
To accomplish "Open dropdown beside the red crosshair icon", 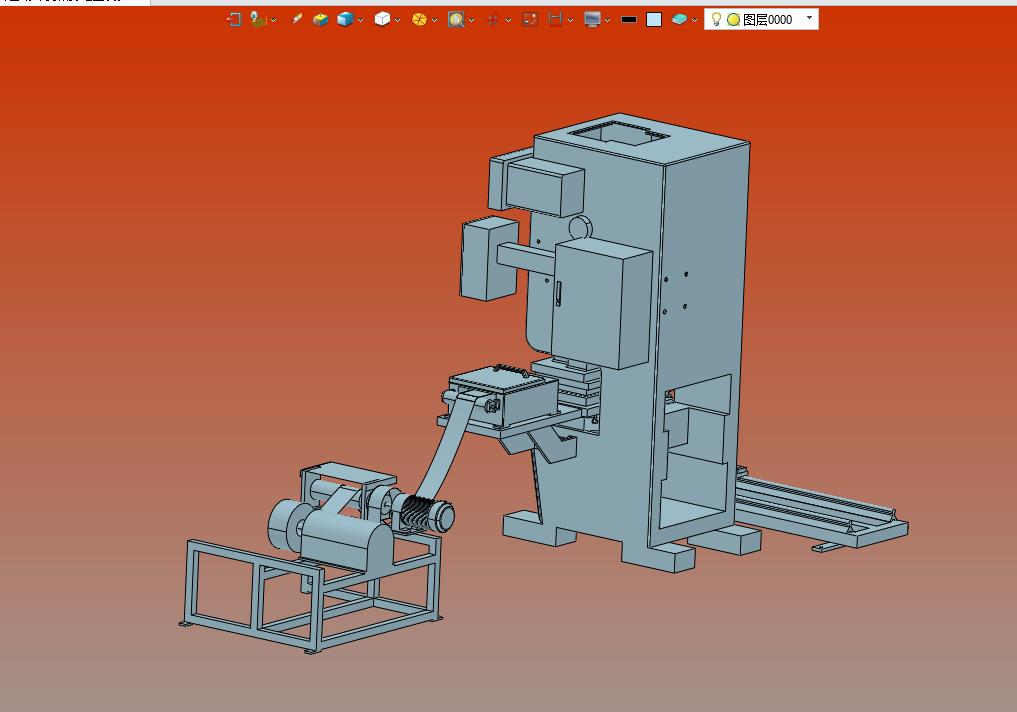I will coord(508,20).
